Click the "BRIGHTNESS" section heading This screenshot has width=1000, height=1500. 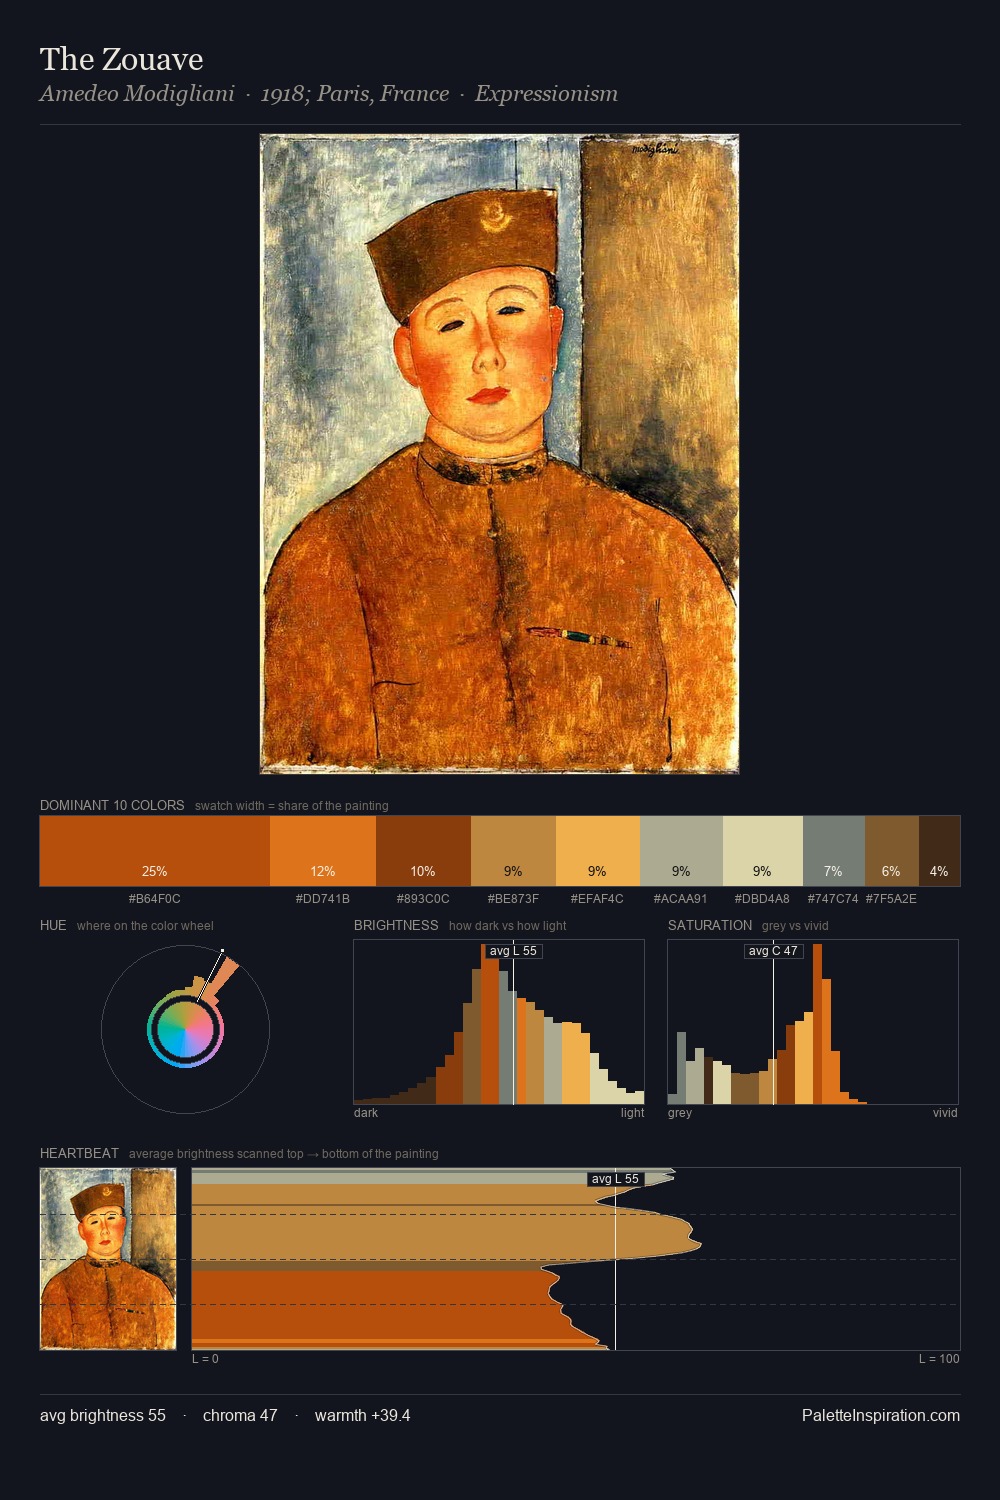pos(396,925)
